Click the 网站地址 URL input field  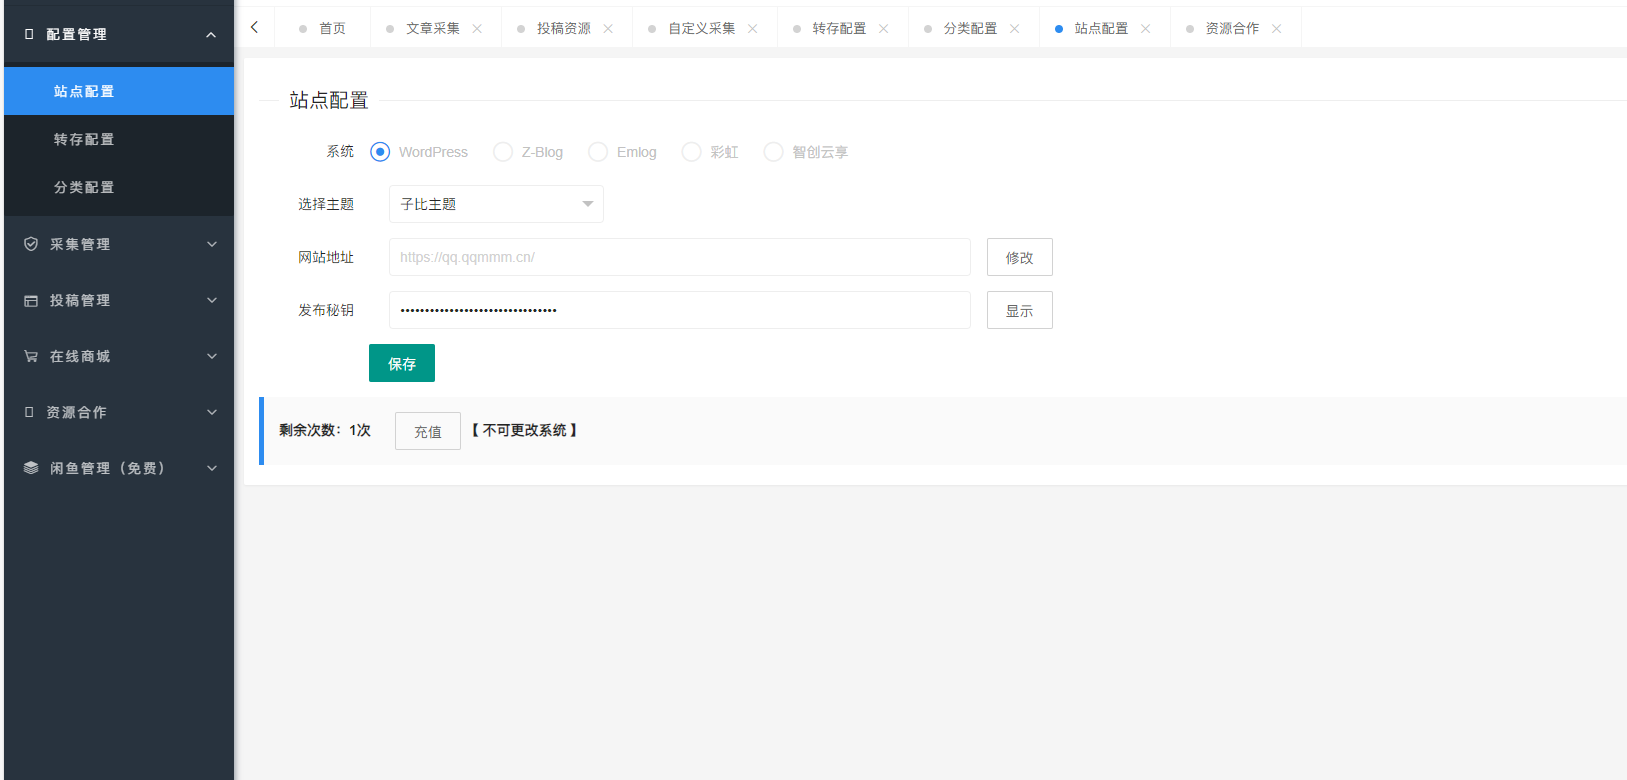pyautogui.click(x=679, y=257)
